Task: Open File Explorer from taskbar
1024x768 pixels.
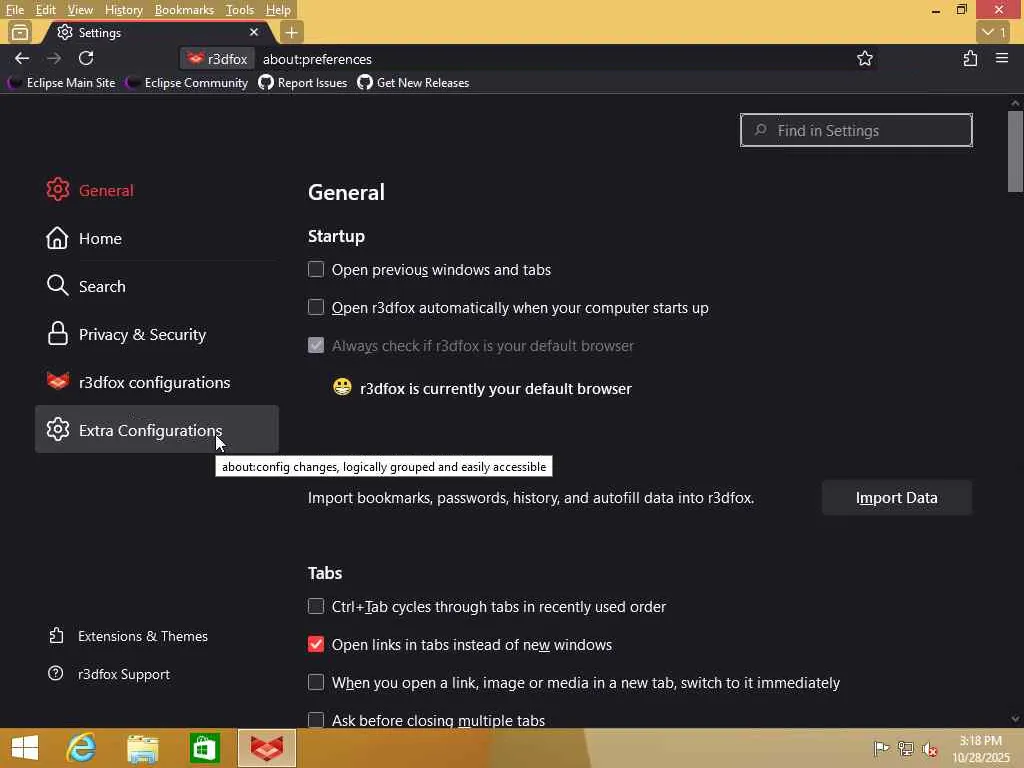Action: [142, 748]
